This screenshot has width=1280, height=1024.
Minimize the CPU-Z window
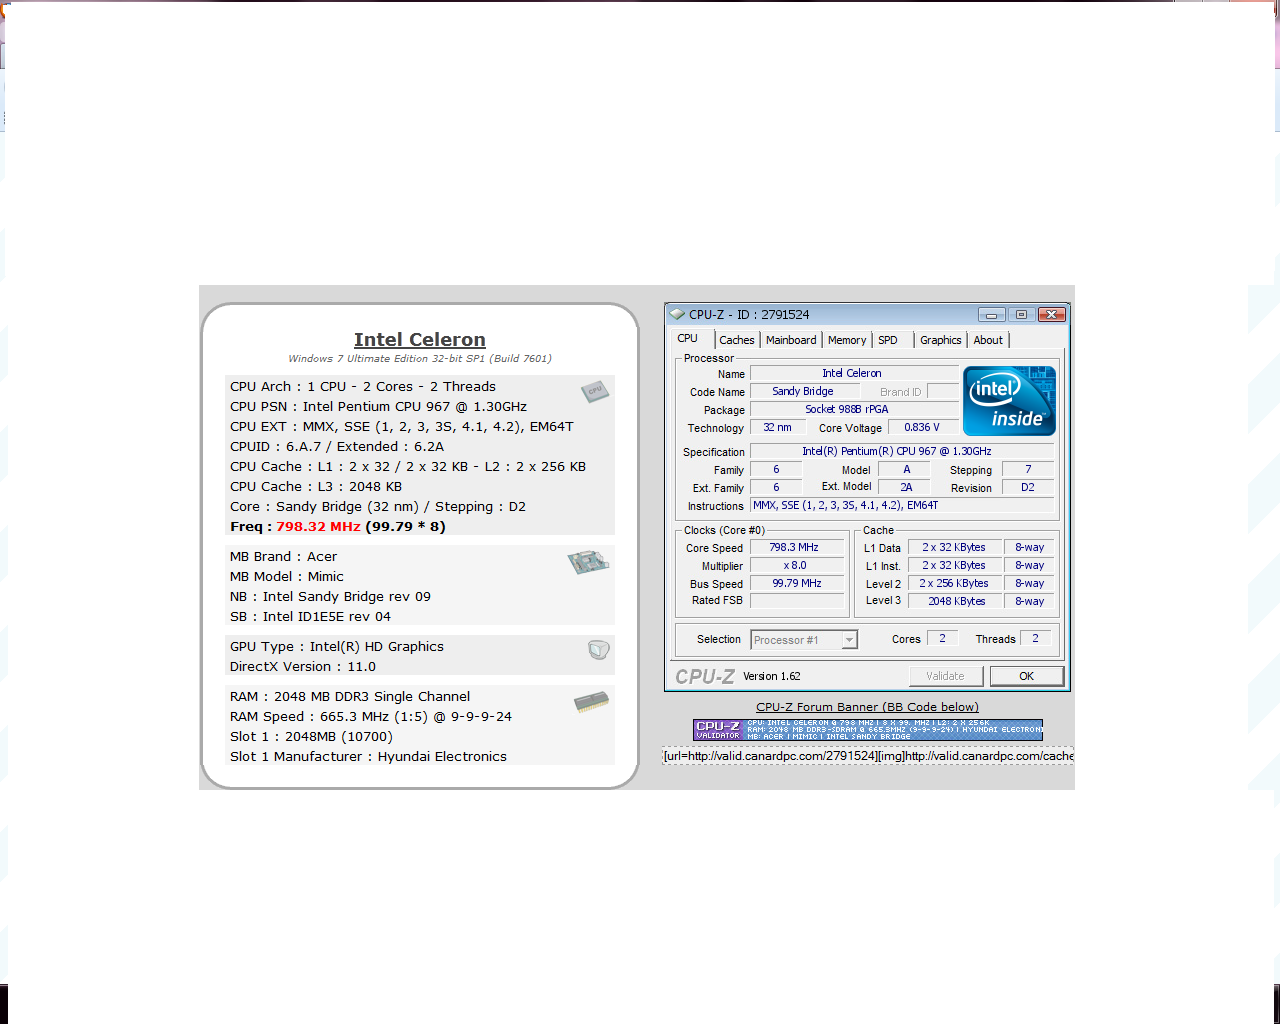tap(991, 314)
